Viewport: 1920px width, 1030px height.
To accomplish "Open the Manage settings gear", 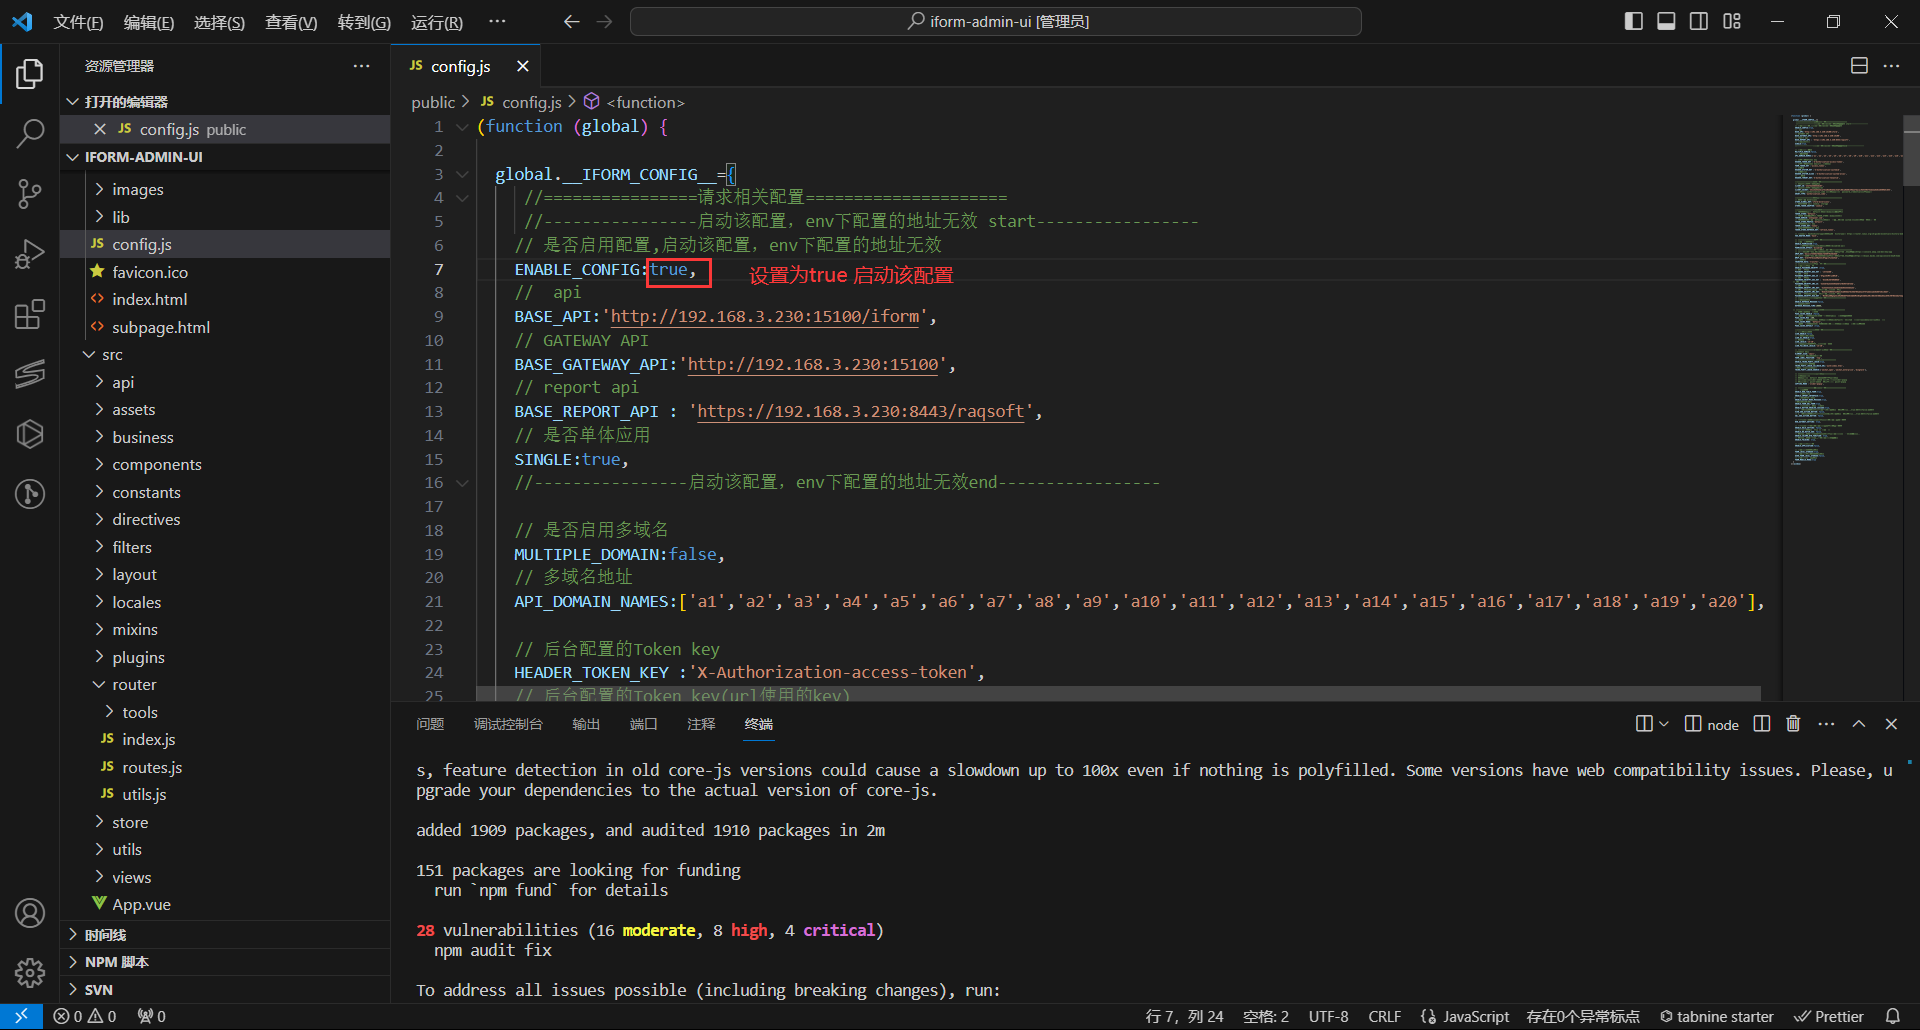I will [x=30, y=971].
